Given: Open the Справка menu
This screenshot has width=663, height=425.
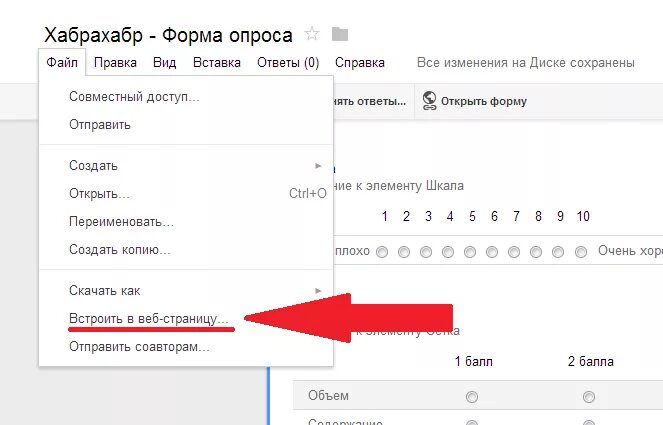Looking at the screenshot, I should point(360,63).
